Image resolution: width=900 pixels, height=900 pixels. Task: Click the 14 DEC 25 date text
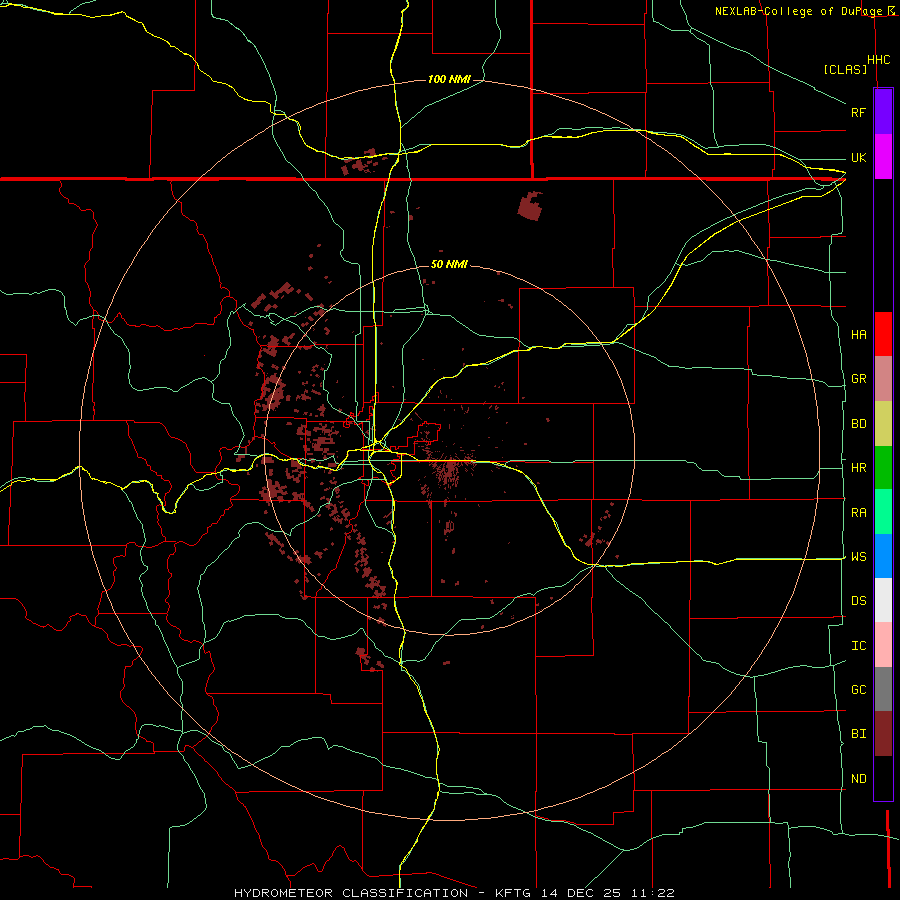pyautogui.click(x=581, y=893)
